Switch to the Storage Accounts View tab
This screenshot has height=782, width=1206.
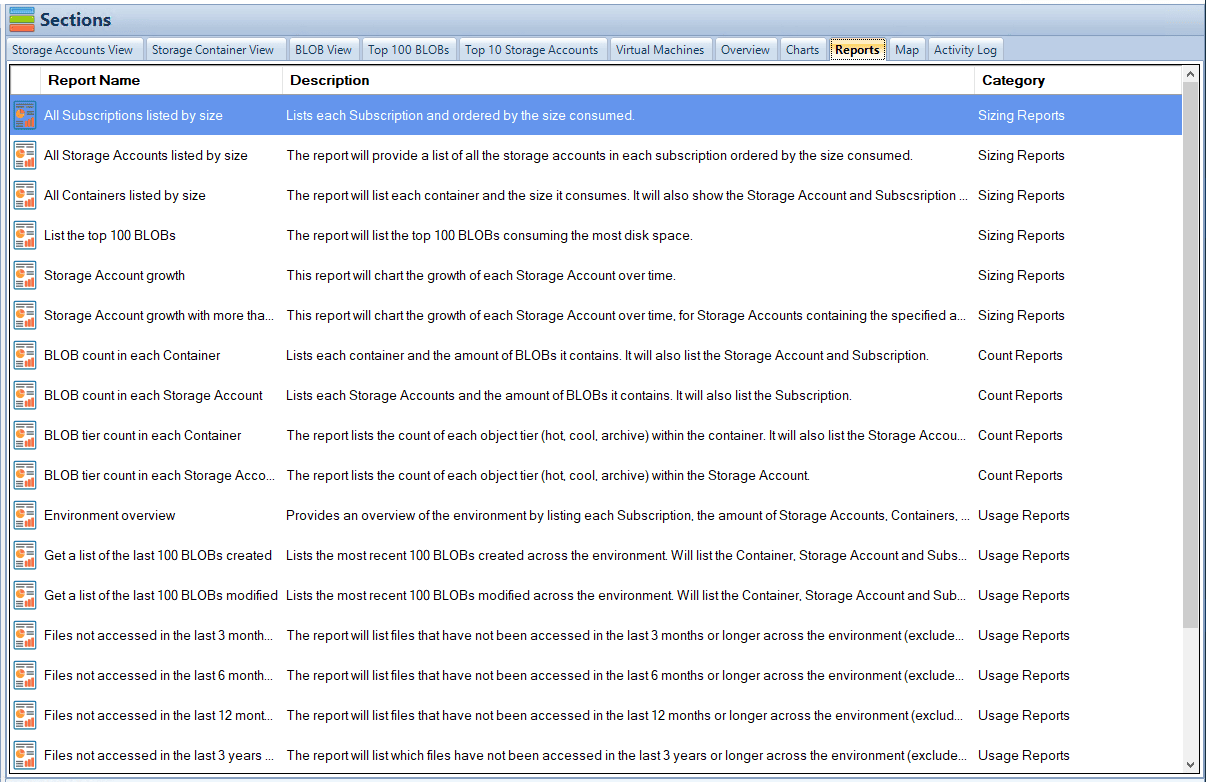tap(72, 50)
